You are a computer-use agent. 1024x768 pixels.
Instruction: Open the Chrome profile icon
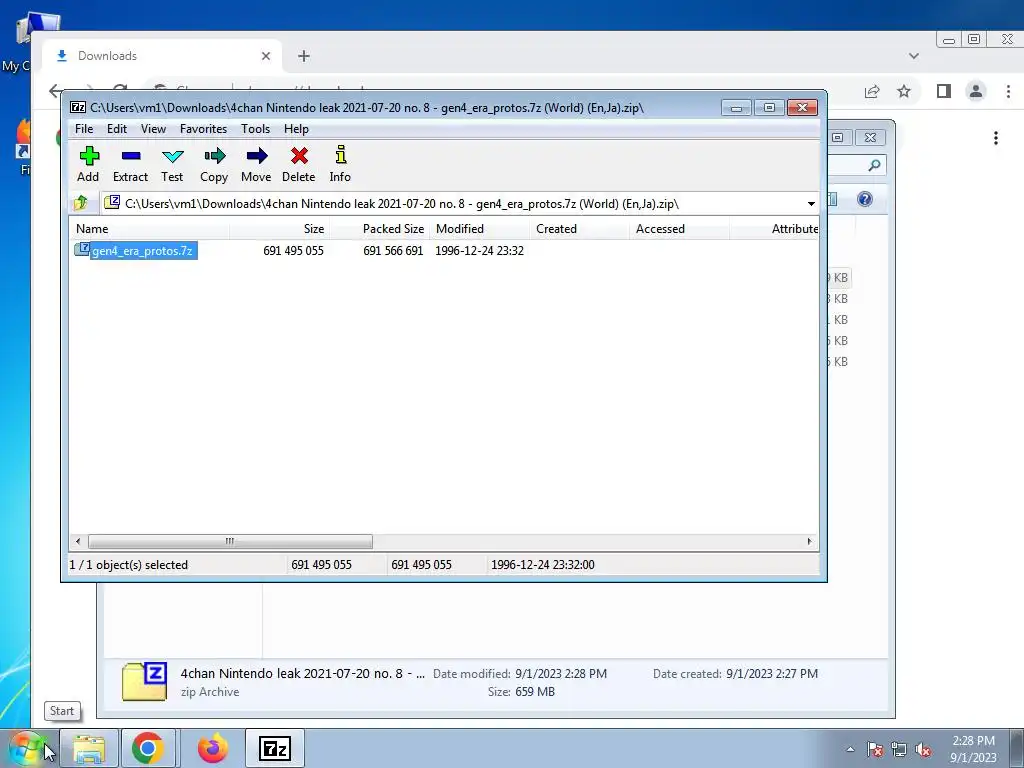[976, 91]
